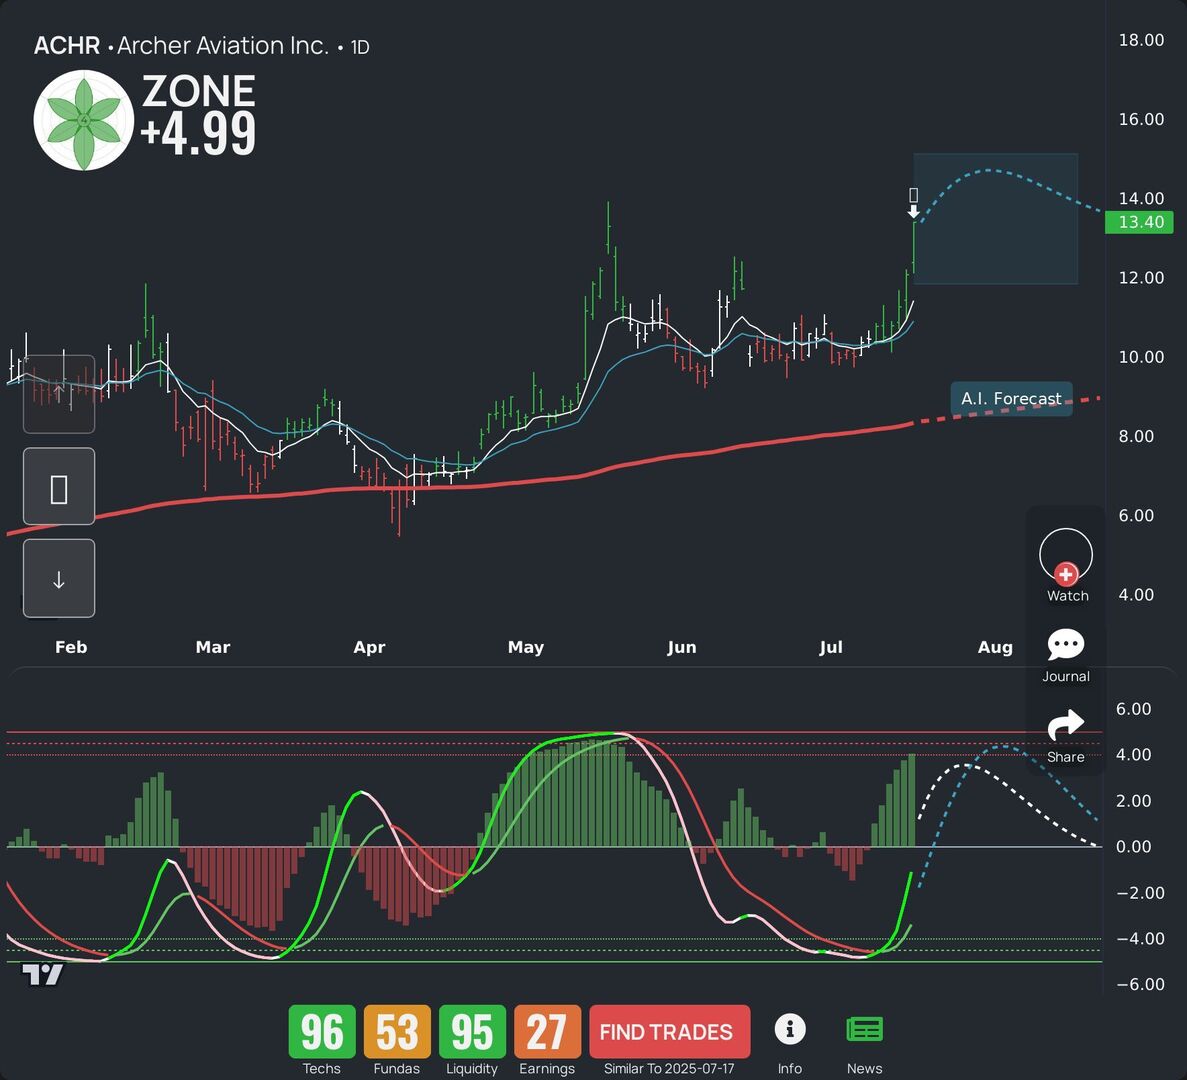Viewport: 1187px width, 1080px height.
Task: Click the middle square button on left
Action: [x=59, y=486]
